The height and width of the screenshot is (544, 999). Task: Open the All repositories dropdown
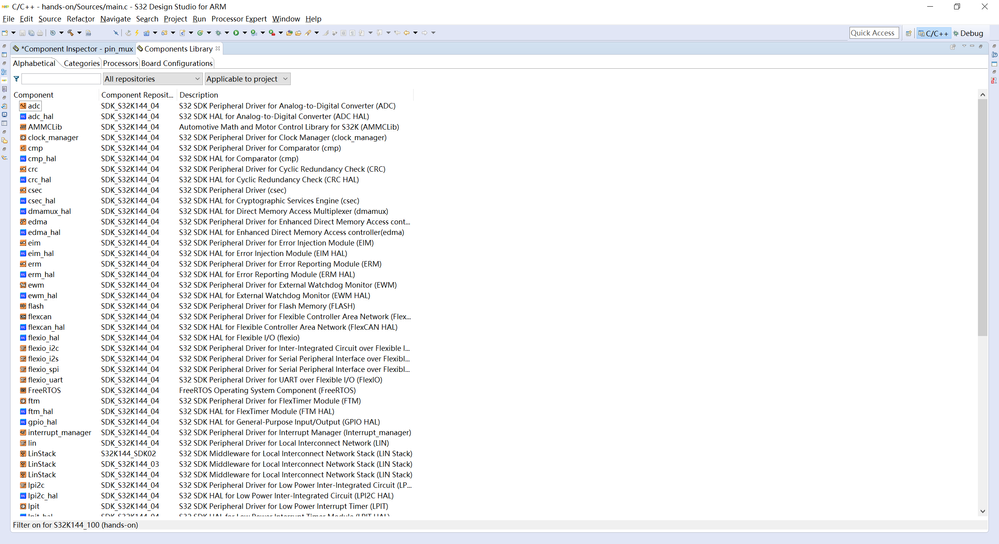pos(152,79)
